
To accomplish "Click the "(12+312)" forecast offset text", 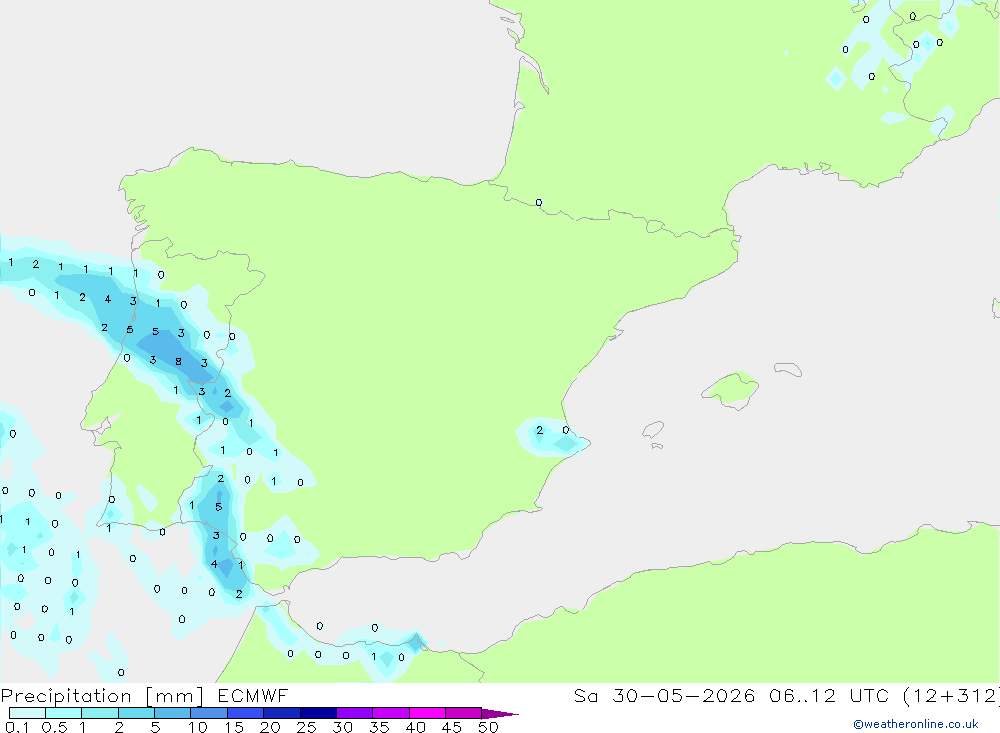I will click(x=951, y=696).
